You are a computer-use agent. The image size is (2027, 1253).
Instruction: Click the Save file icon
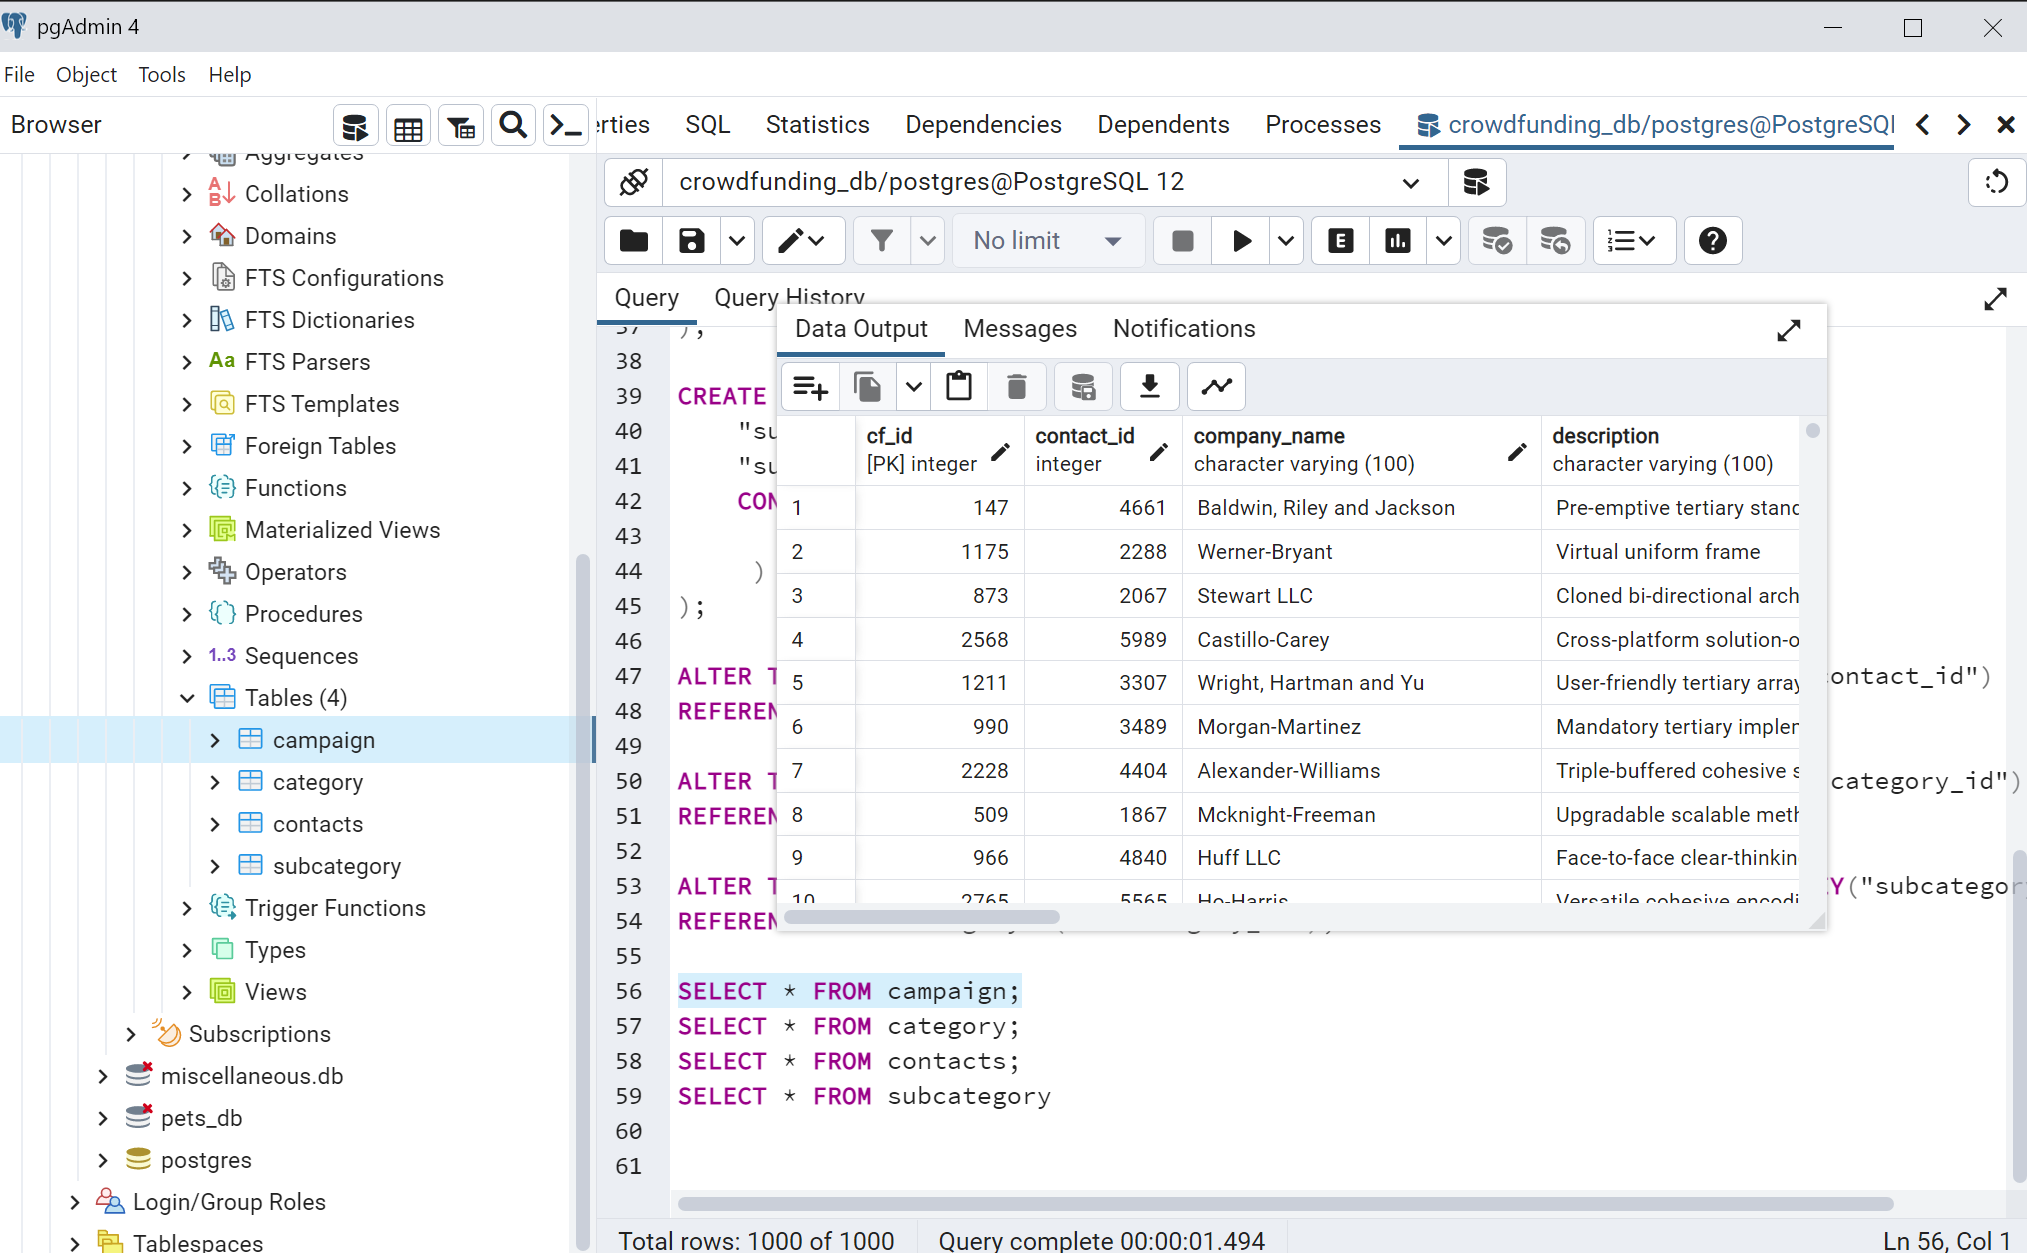coord(691,241)
